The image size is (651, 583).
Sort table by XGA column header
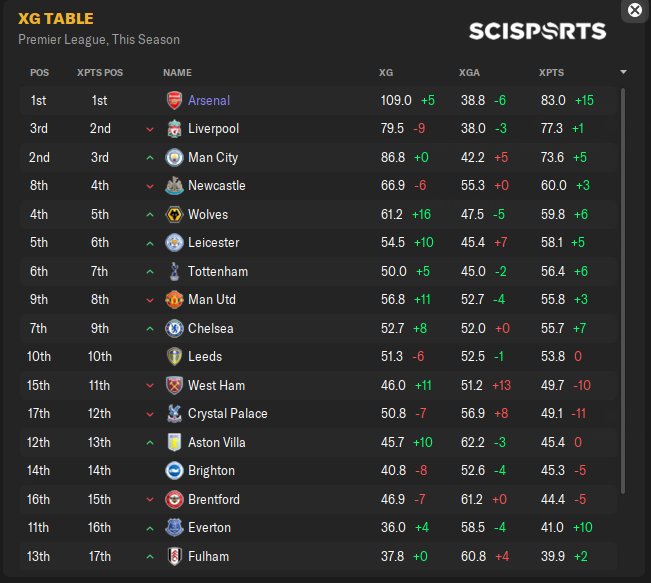(x=469, y=73)
